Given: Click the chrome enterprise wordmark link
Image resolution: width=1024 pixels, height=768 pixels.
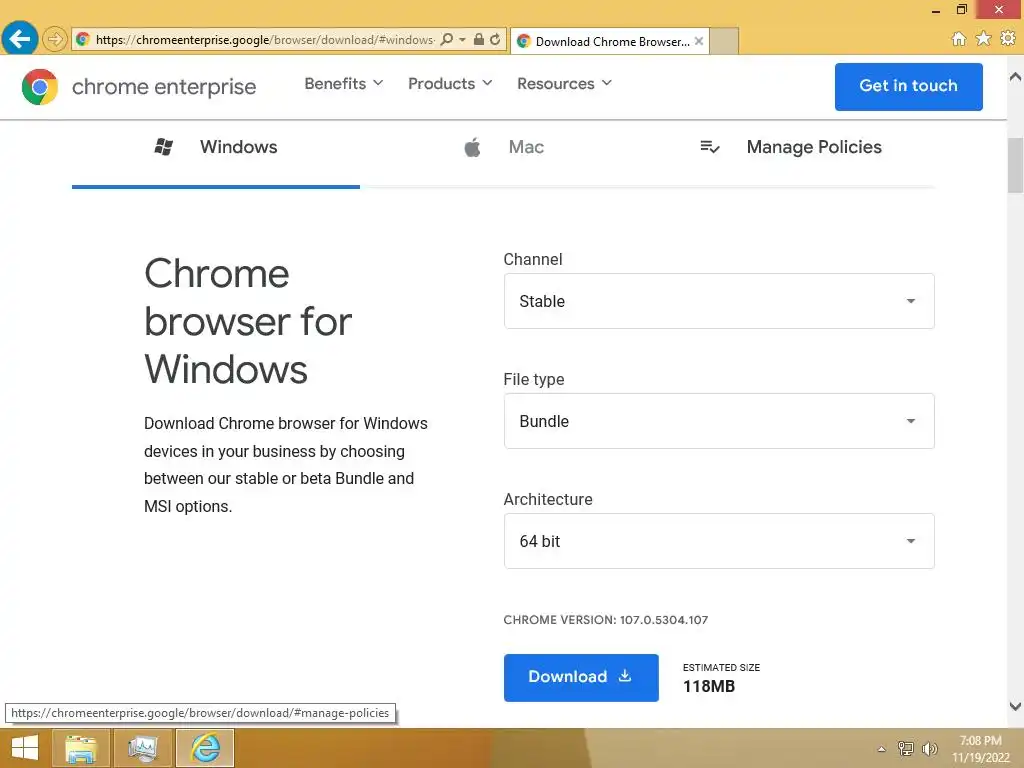Looking at the screenshot, I should coord(164,86).
